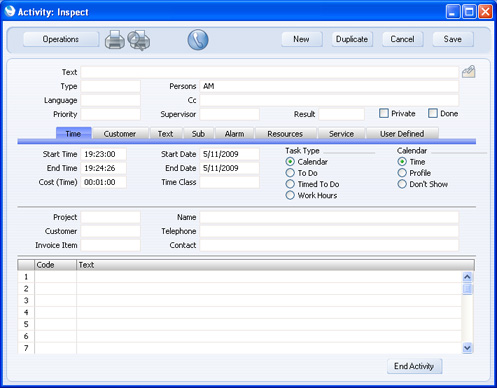
Task: Click the window title bar app icon
Action: (10, 11)
